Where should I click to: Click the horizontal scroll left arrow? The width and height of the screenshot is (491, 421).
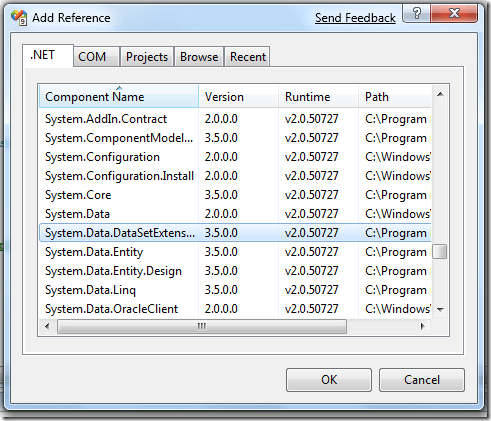47,326
